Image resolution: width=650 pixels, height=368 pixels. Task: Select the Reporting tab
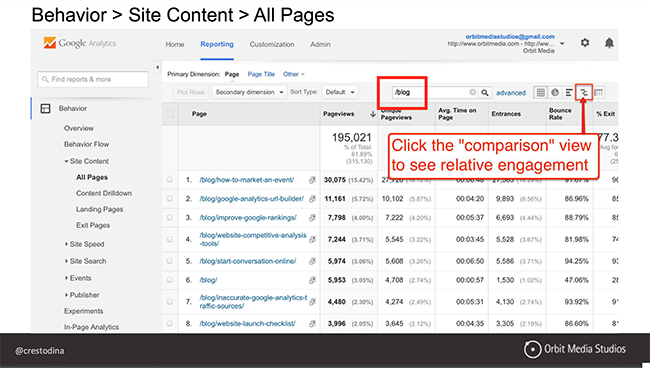coord(217,44)
